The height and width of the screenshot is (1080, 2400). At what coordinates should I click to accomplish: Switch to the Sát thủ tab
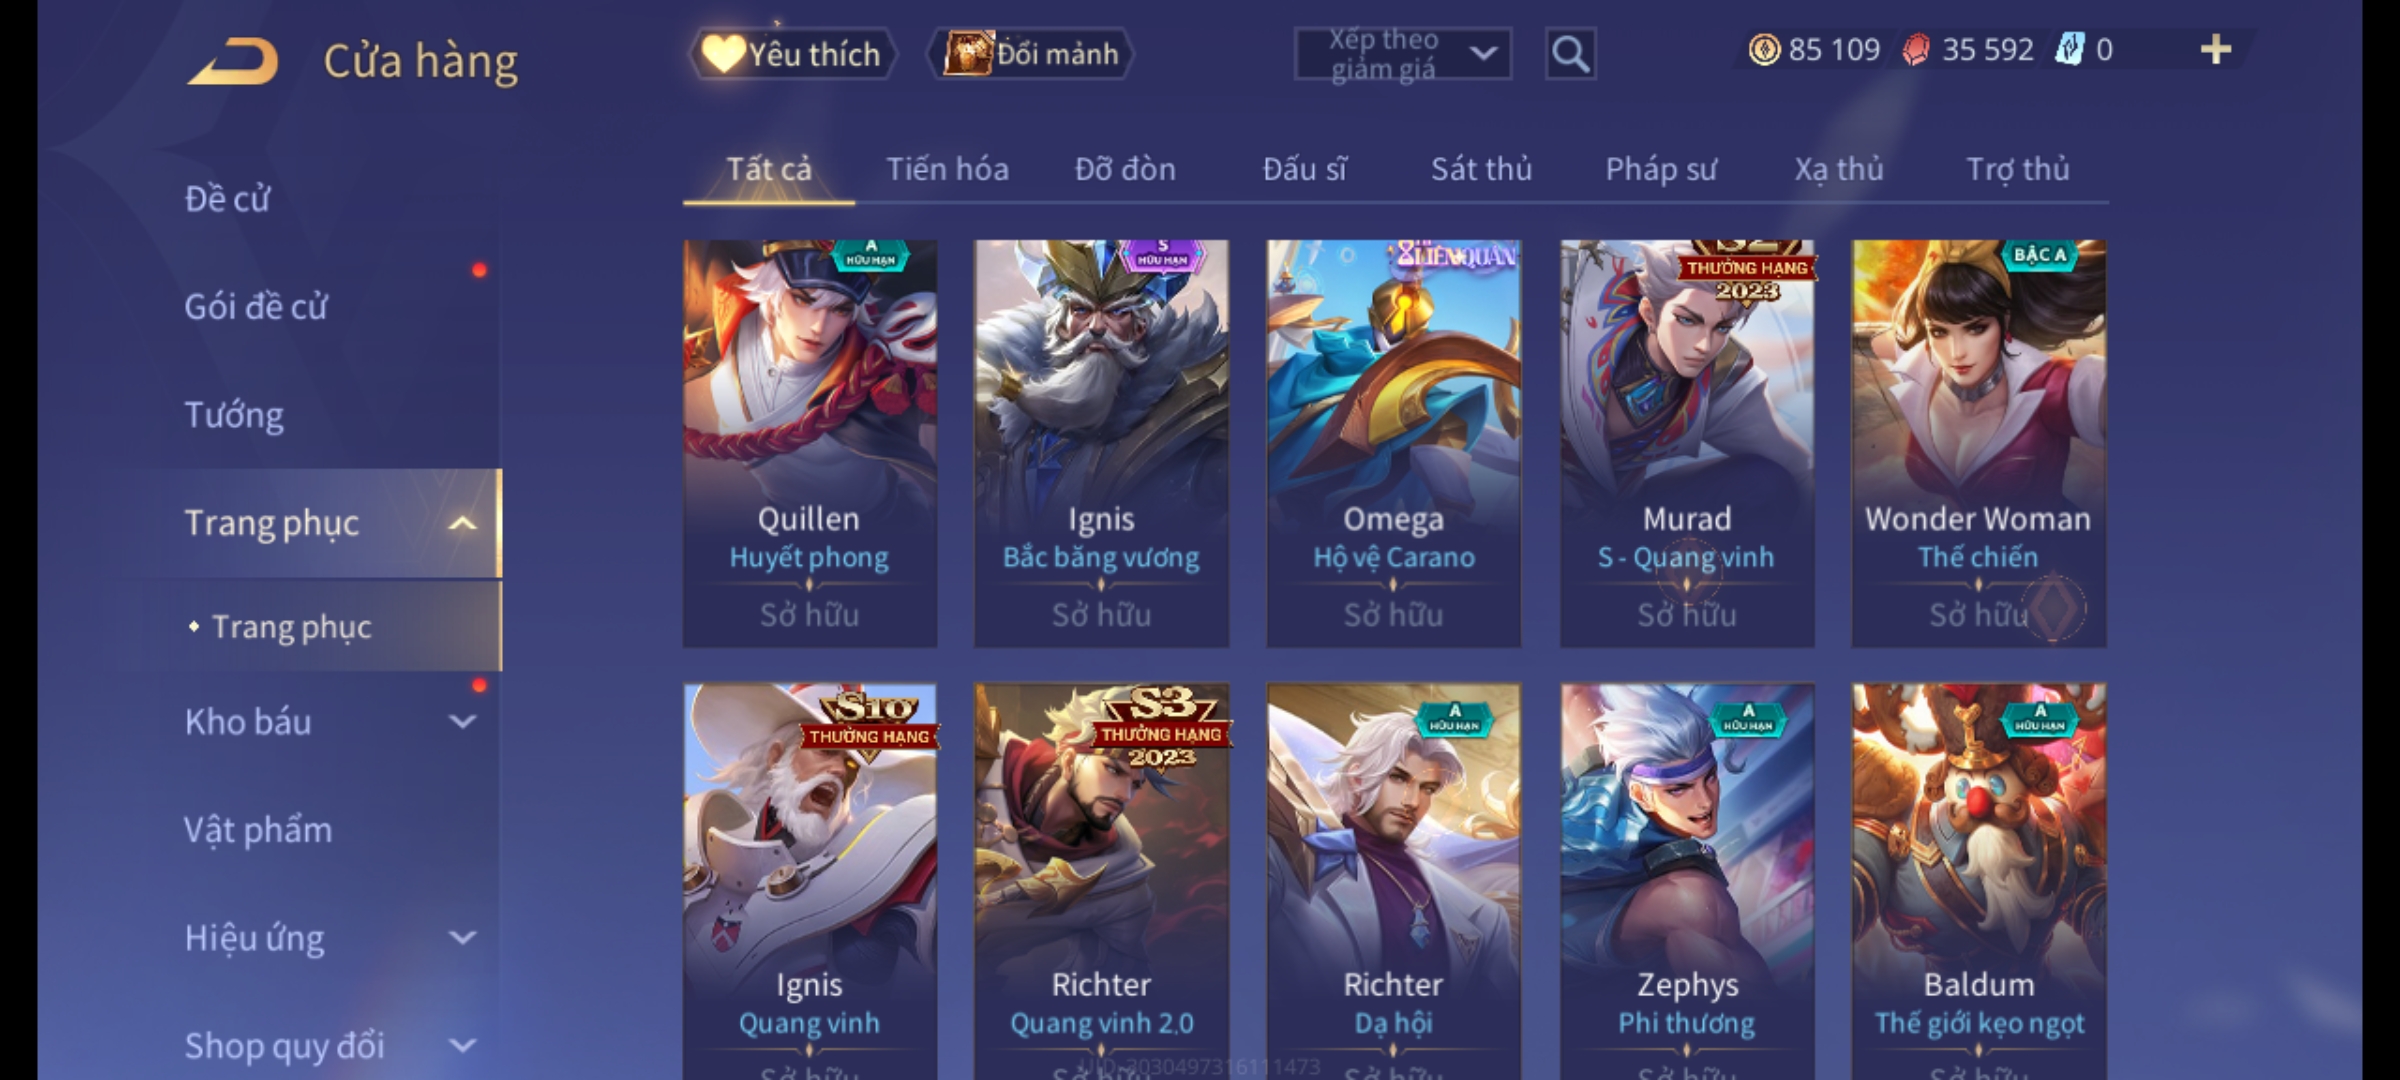pos(1481,170)
